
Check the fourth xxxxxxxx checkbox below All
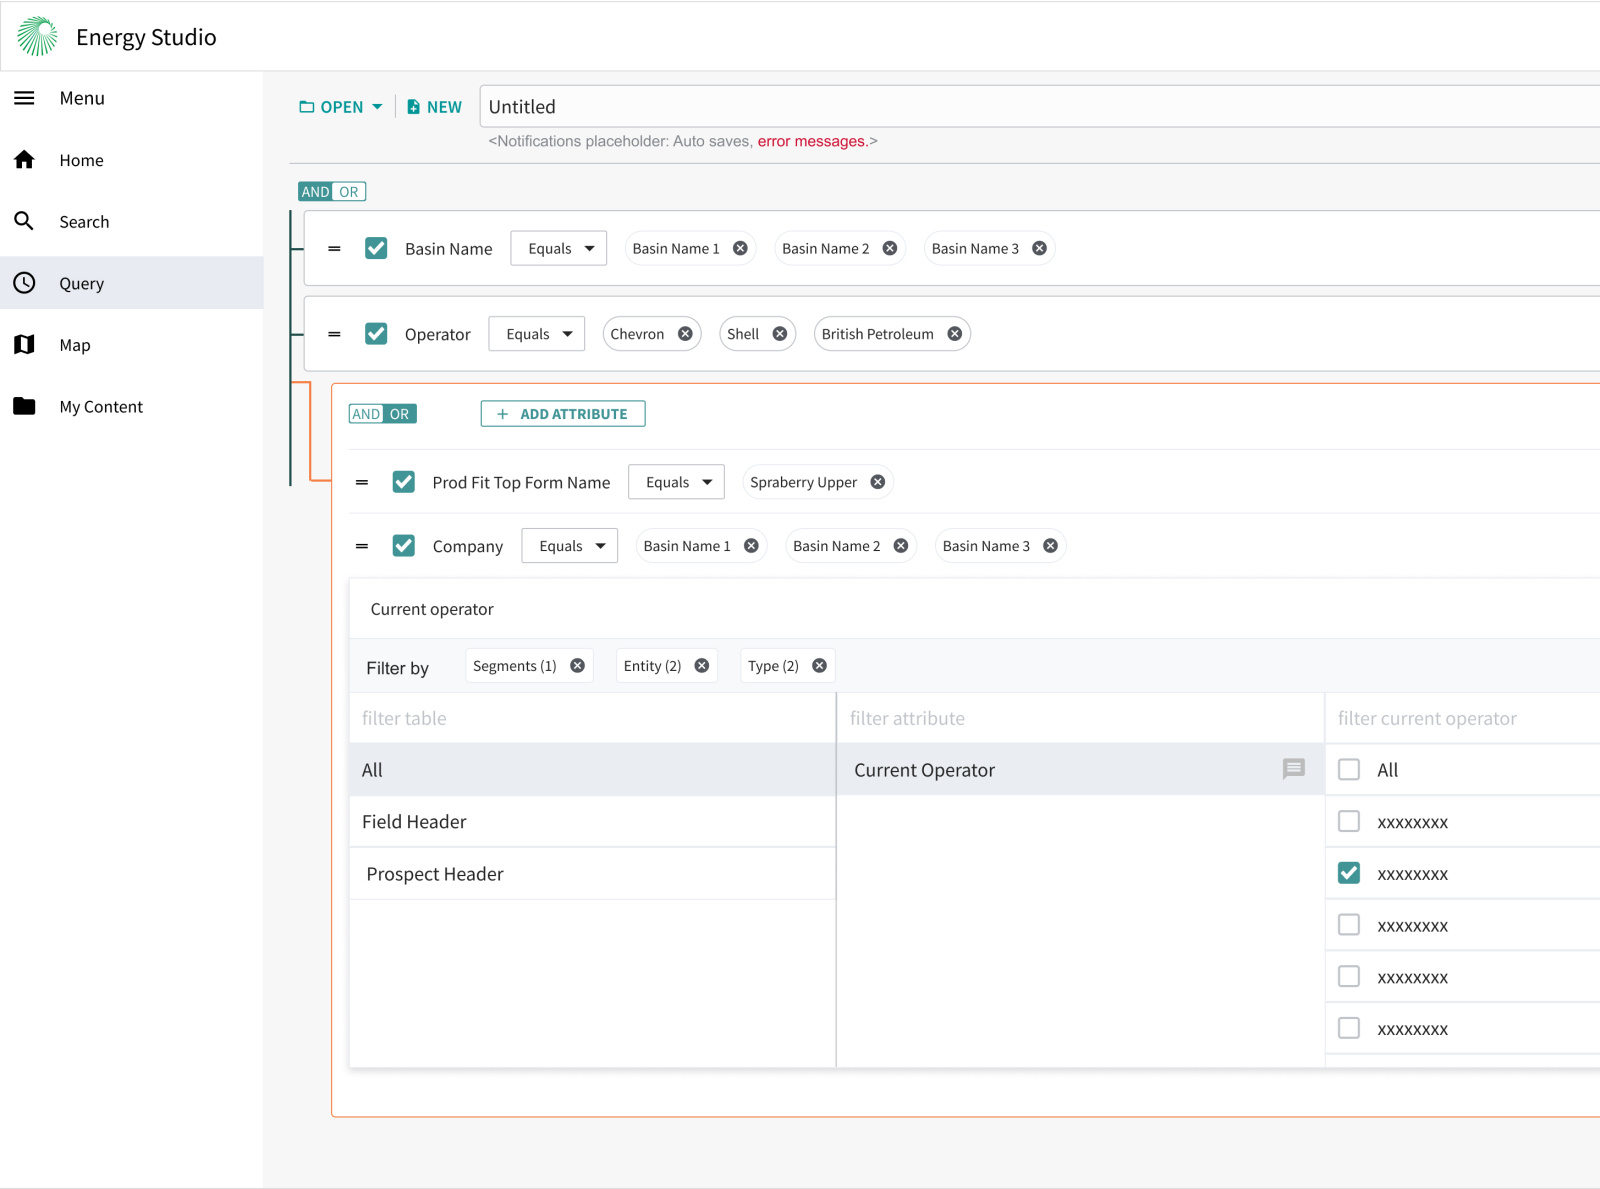tap(1349, 976)
